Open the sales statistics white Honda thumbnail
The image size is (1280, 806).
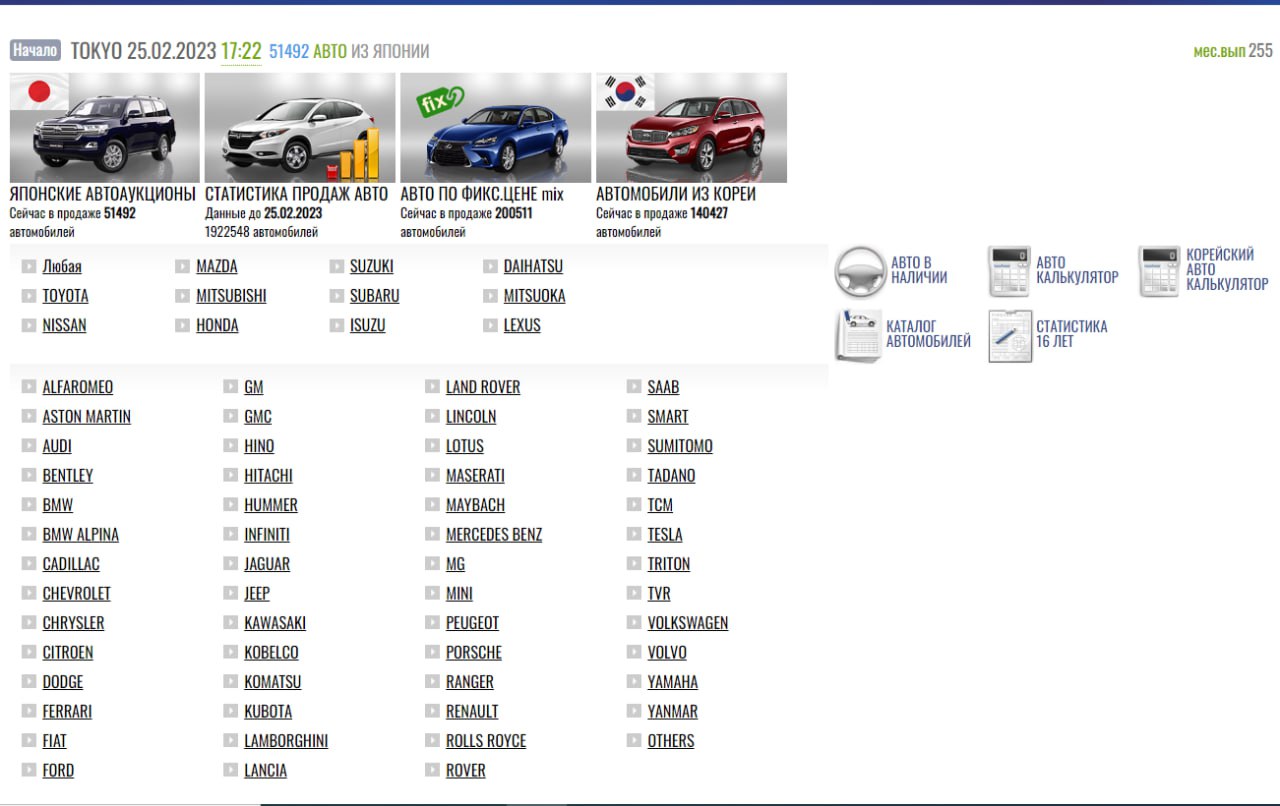(300, 128)
